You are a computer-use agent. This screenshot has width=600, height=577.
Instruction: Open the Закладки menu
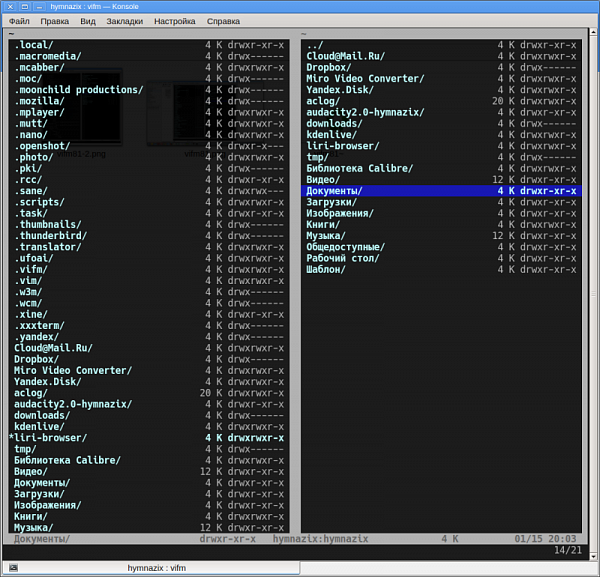coord(124,21)
